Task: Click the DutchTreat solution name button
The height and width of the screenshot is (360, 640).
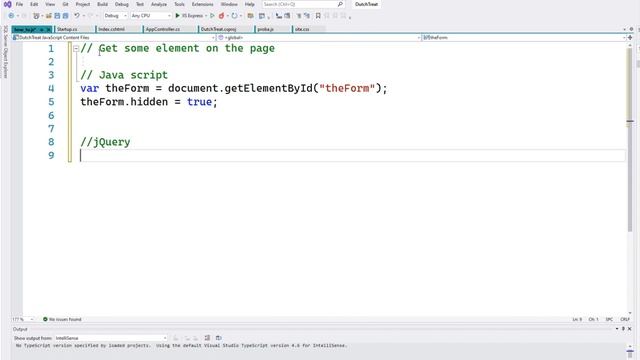Action: [x=367, y=4]
